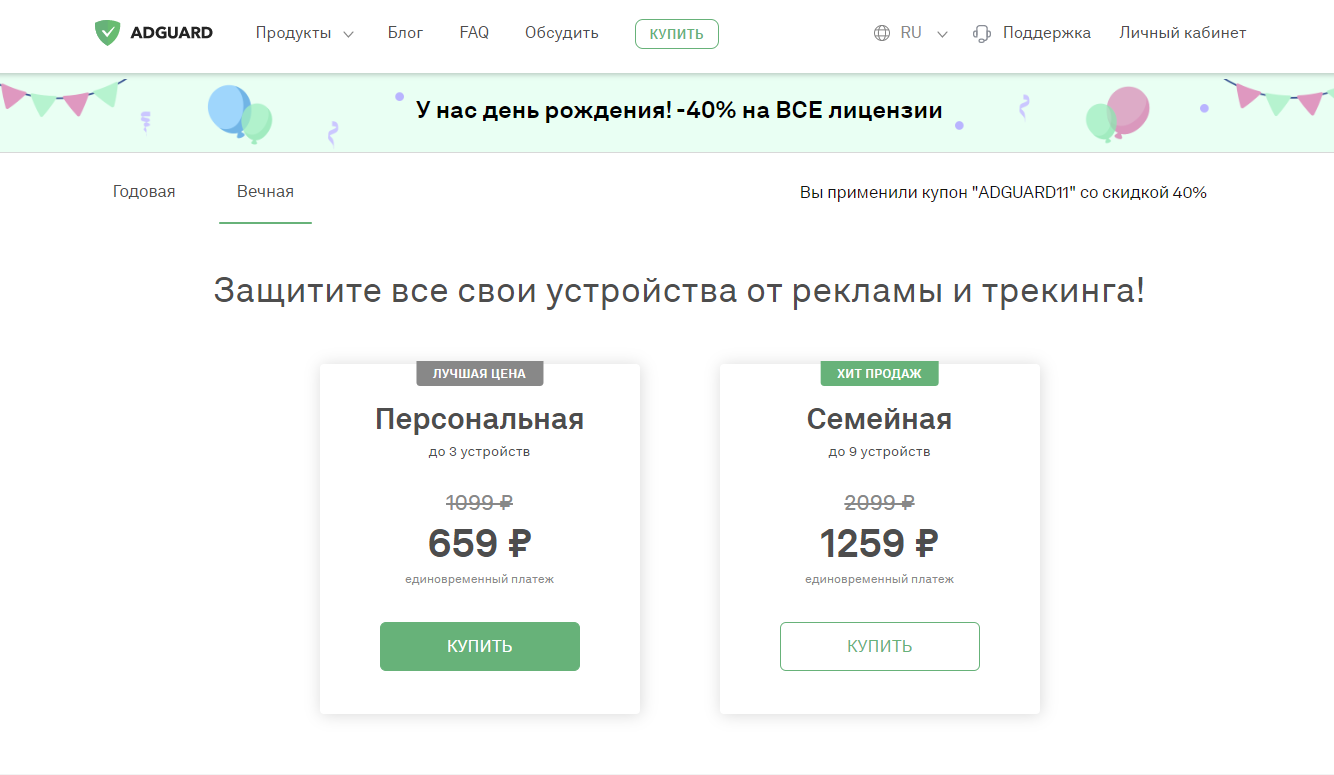Click the Персональная plan title
This screenshot has height=775, width=1334.
point(480,419)
